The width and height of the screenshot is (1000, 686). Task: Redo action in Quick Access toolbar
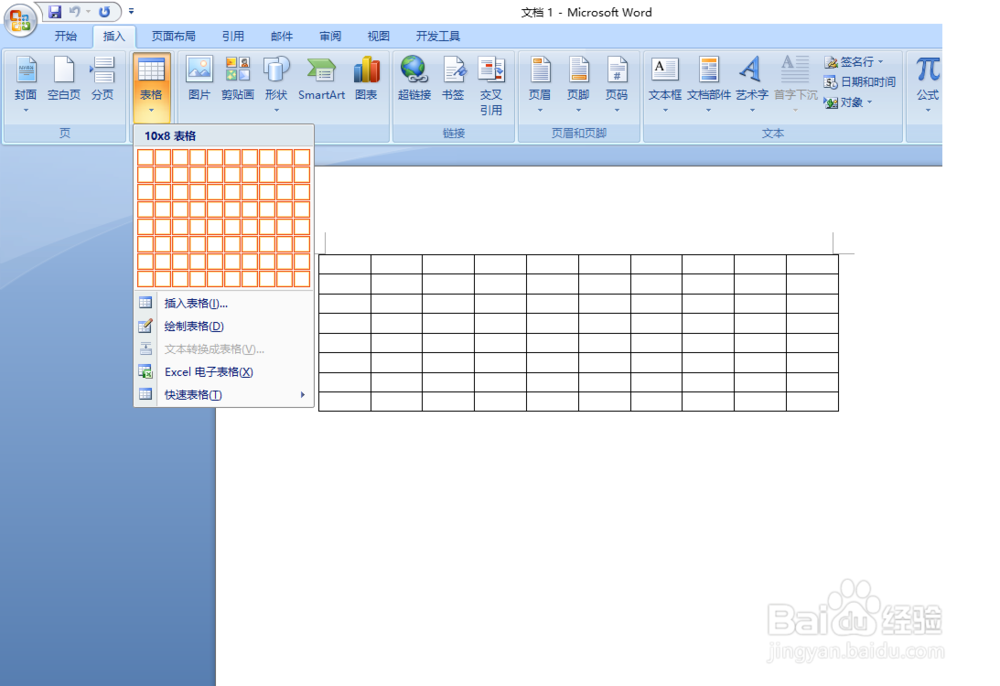point(104,11)
